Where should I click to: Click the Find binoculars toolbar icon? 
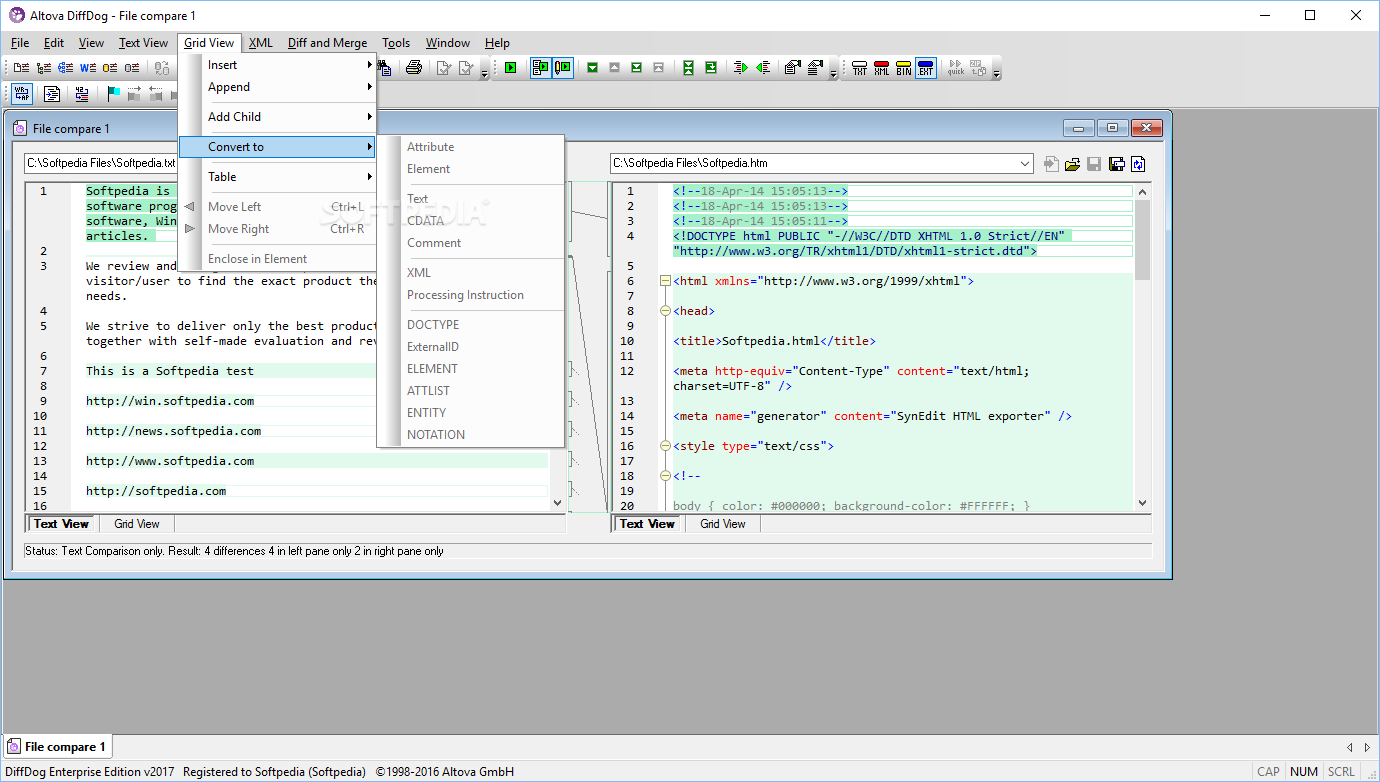tap(385, 68)
